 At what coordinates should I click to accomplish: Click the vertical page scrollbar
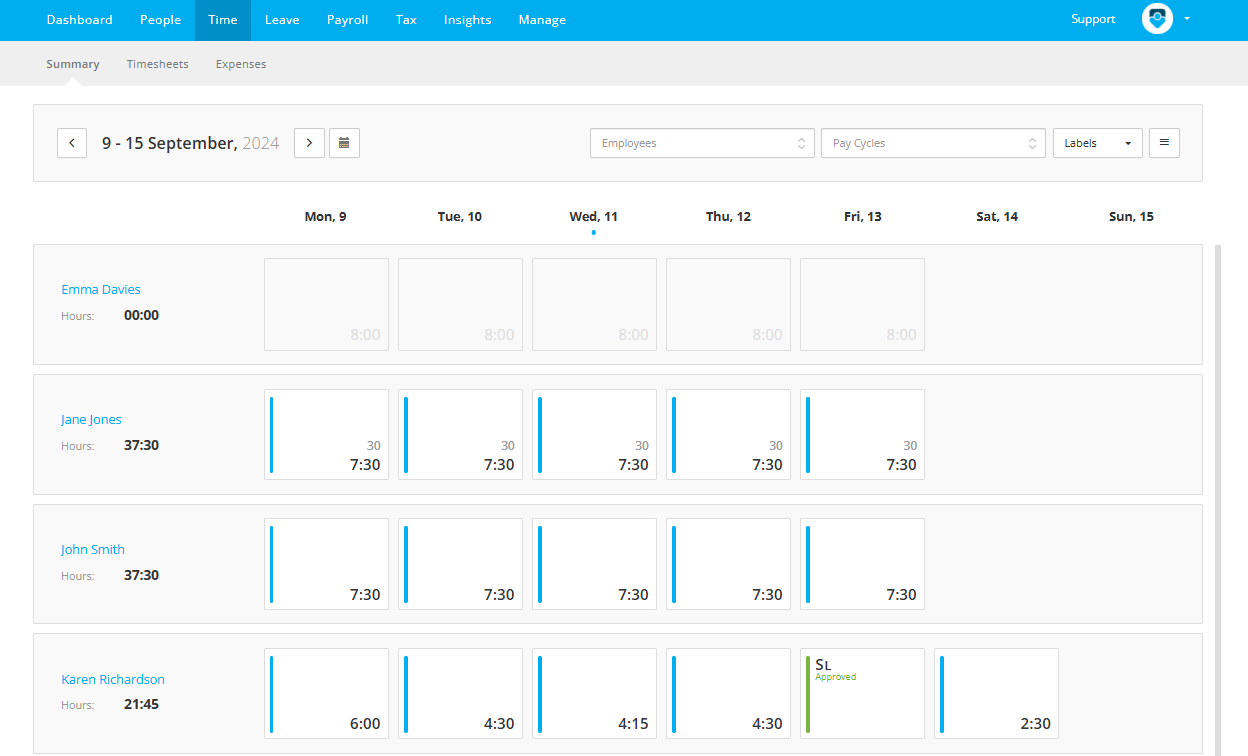[x=1217, y=500]
